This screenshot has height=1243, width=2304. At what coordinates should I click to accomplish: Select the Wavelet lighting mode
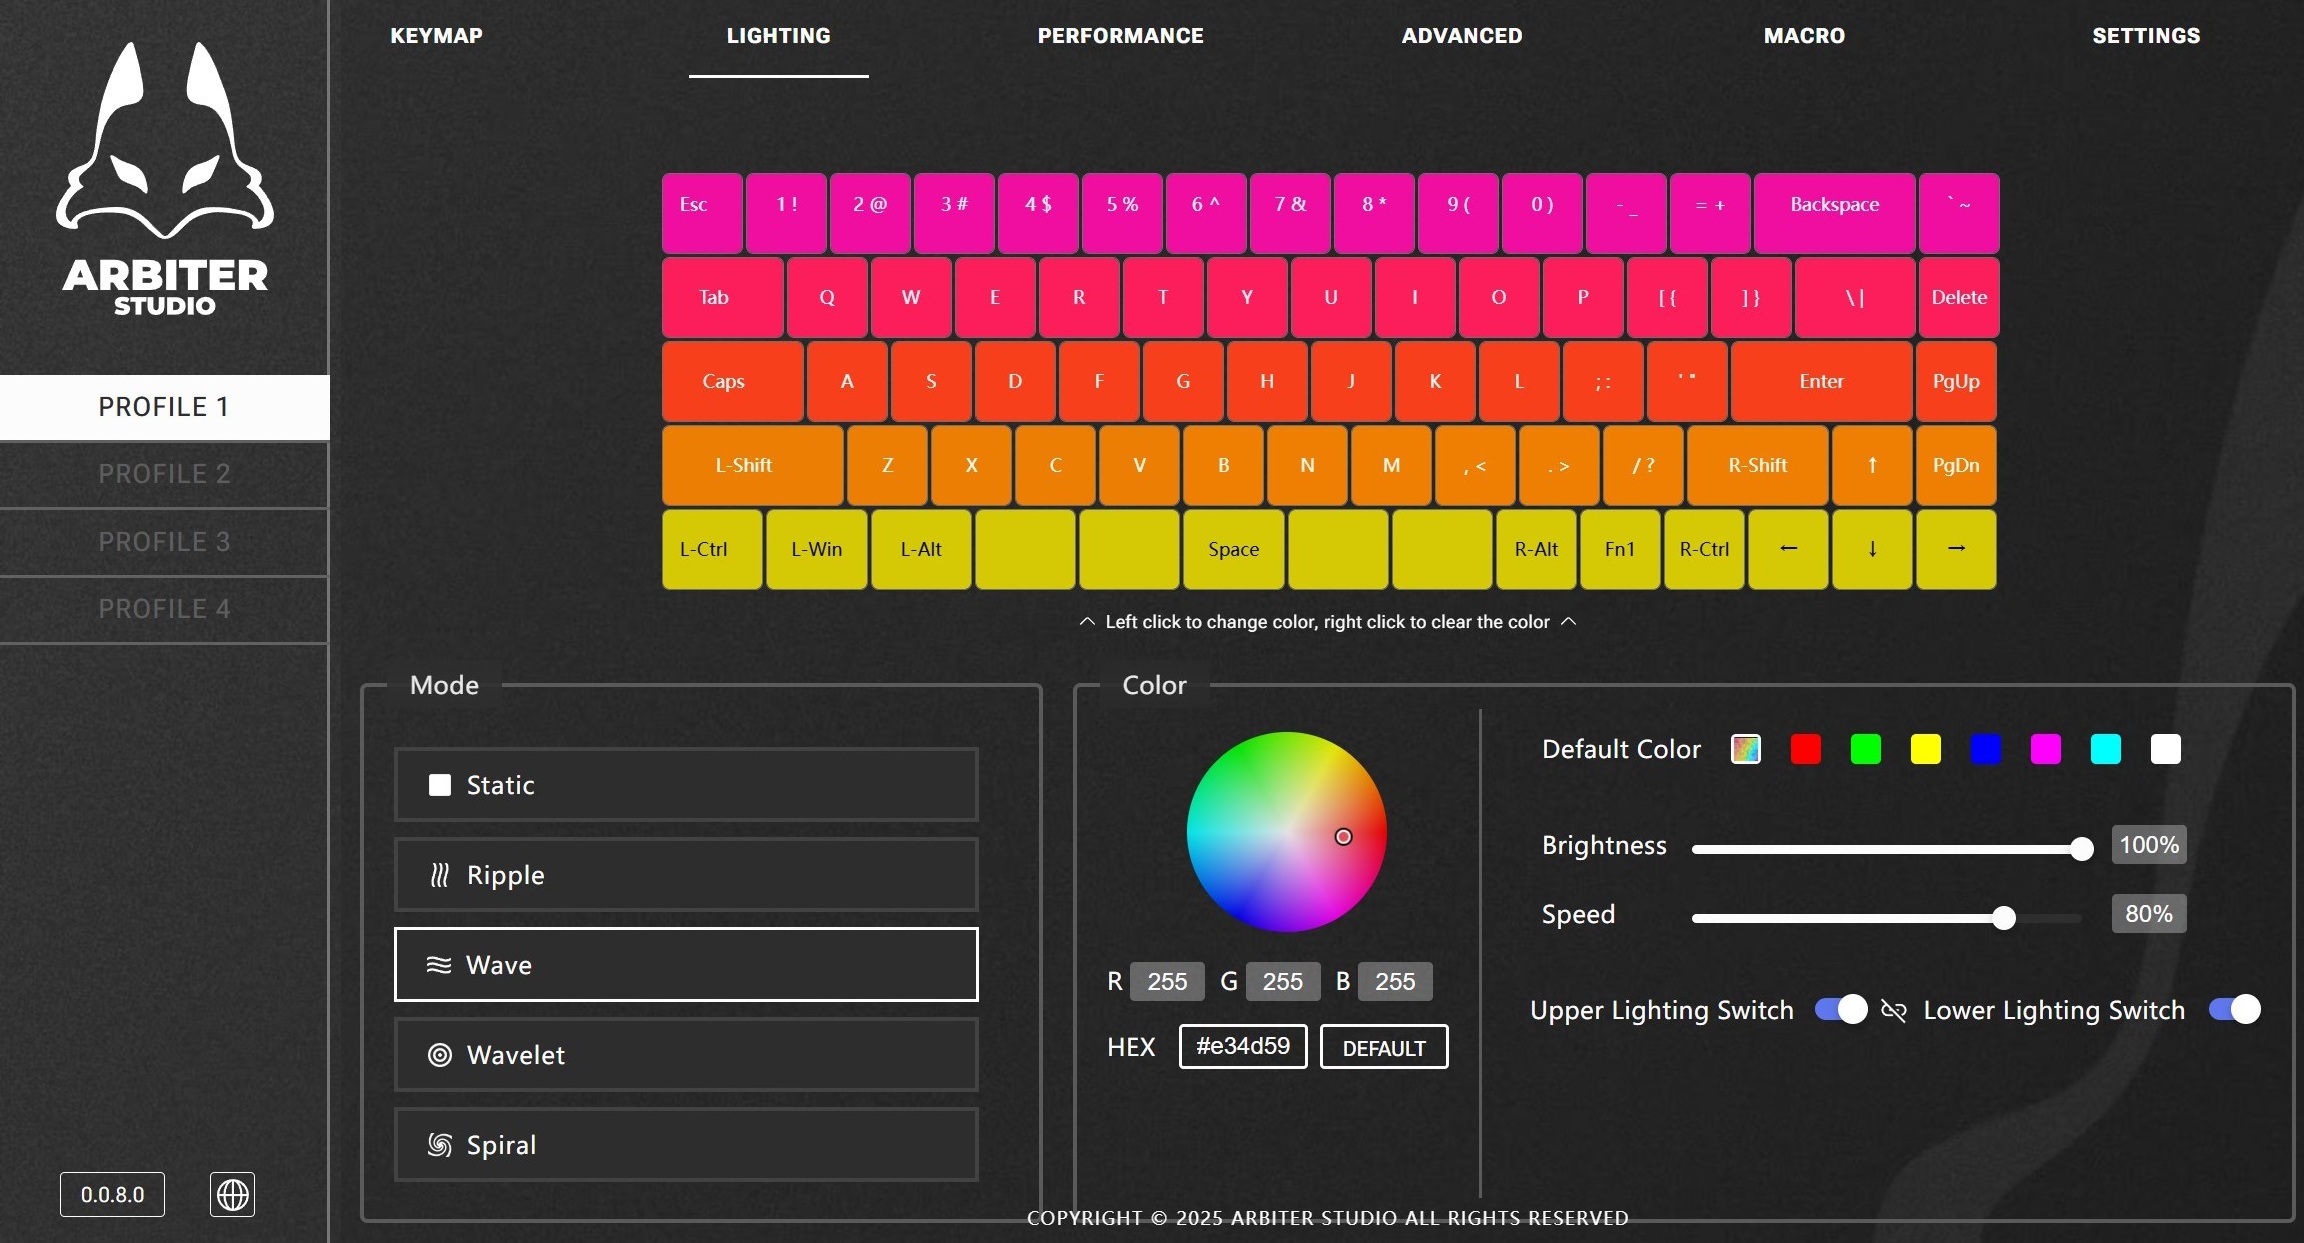[686, 1055]
